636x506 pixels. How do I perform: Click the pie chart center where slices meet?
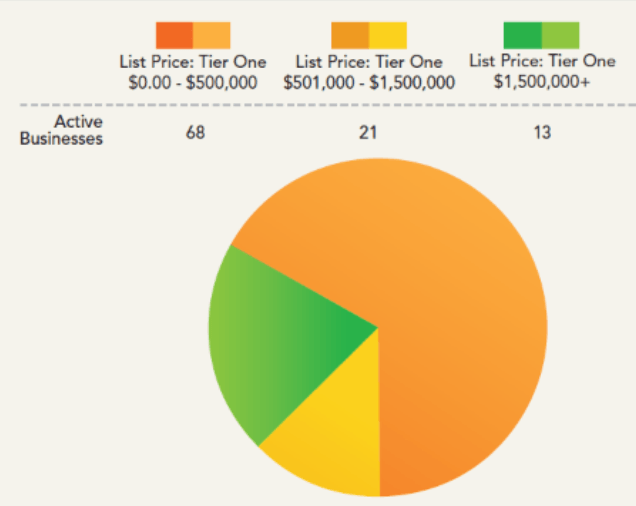click(378, 327)
